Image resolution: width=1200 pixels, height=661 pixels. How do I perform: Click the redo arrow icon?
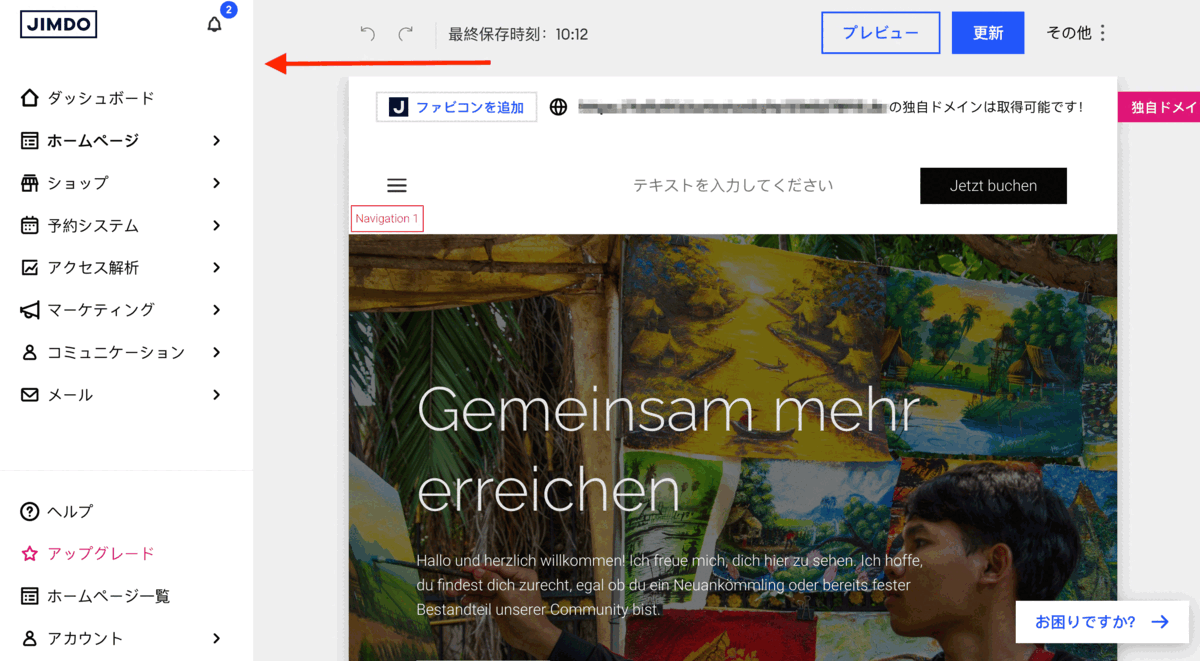[x=405, y=33]
